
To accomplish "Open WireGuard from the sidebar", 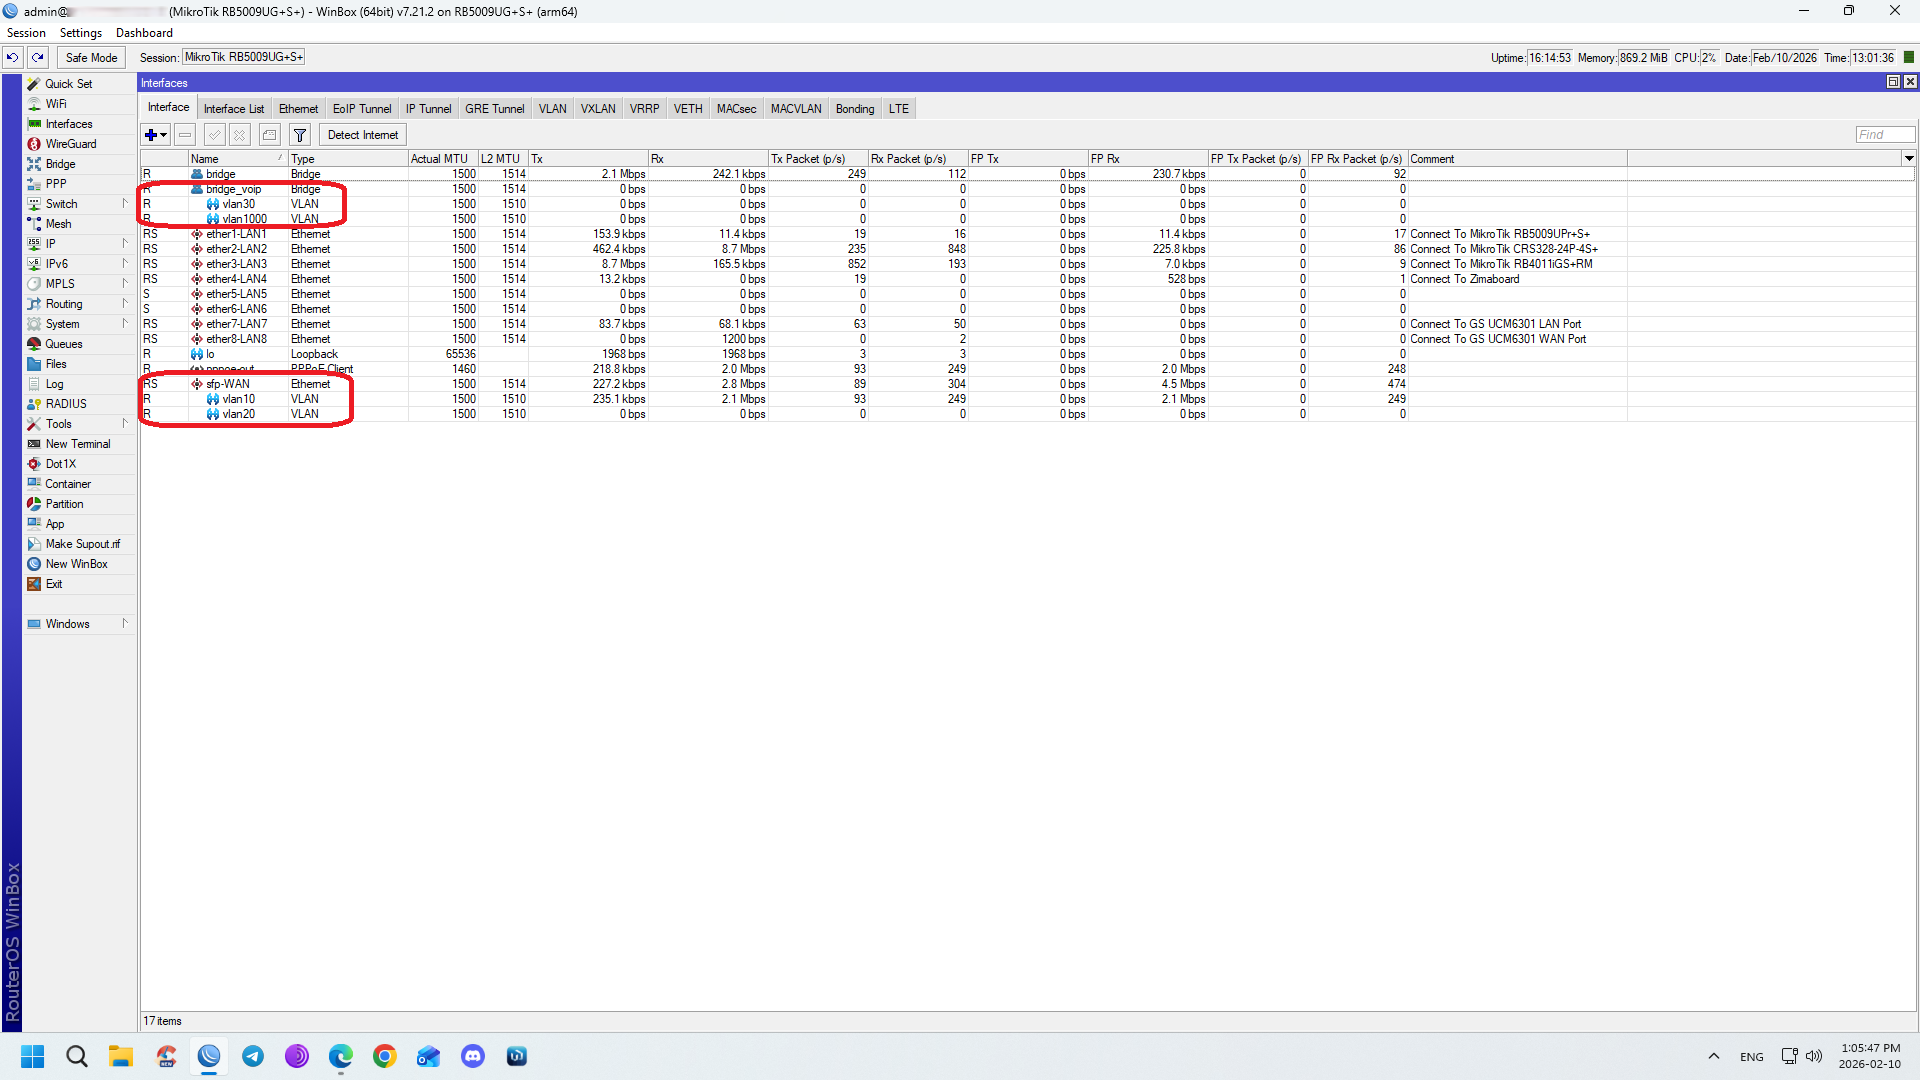I will pos(70,144).
